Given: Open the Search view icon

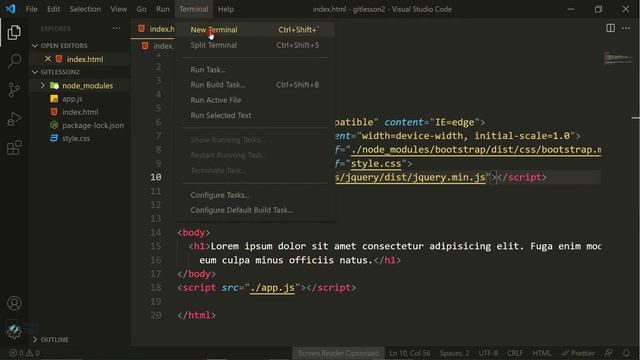Looking at the screenshot, I should point(14,61).
